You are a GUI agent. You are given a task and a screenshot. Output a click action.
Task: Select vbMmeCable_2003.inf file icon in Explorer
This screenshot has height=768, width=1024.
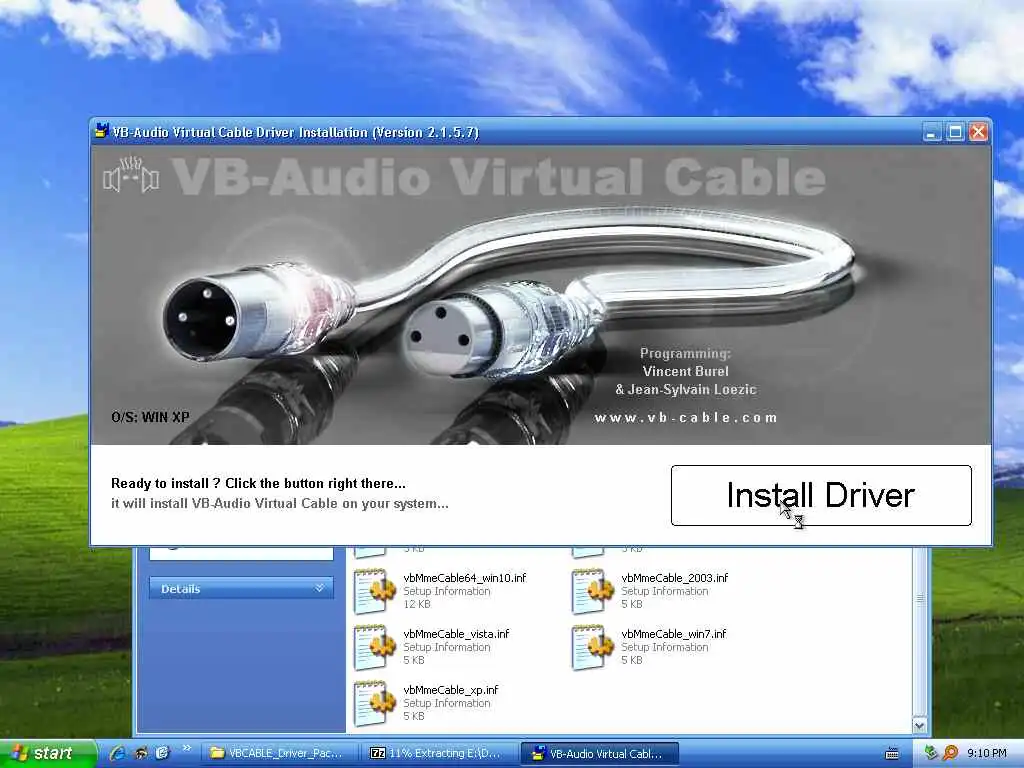592,591
